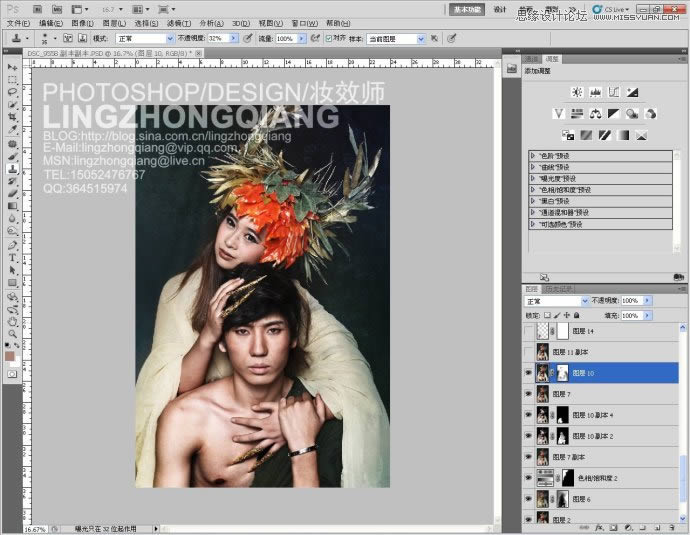Add an Invert adjustment
The width and height of the screenshot is (690, 535).
pyautogui.click(x=568, y=136)
